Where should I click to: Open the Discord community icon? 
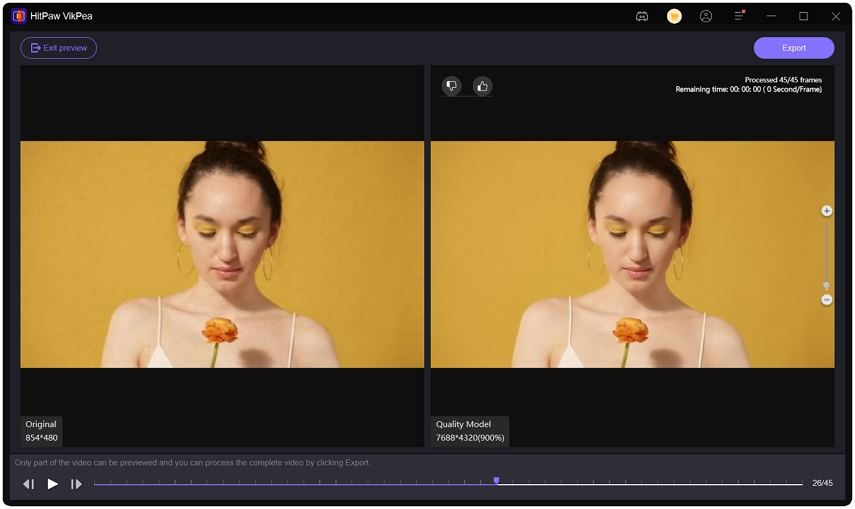[642, 16]
